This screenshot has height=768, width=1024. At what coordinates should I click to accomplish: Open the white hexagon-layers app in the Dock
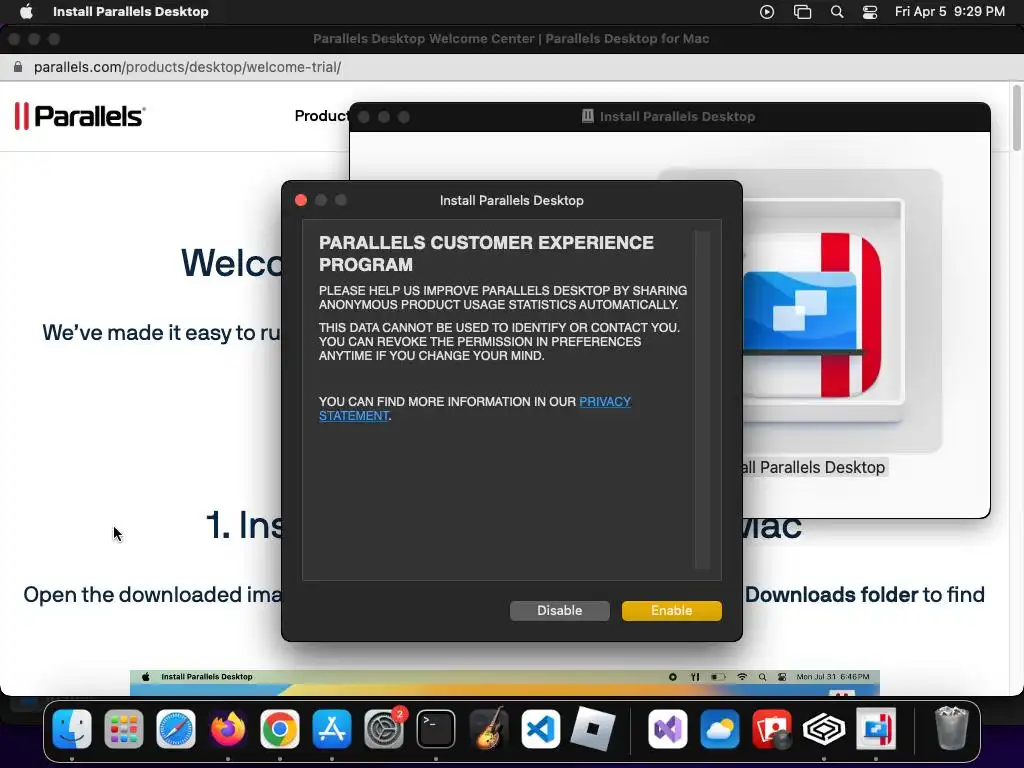(824, 729)
